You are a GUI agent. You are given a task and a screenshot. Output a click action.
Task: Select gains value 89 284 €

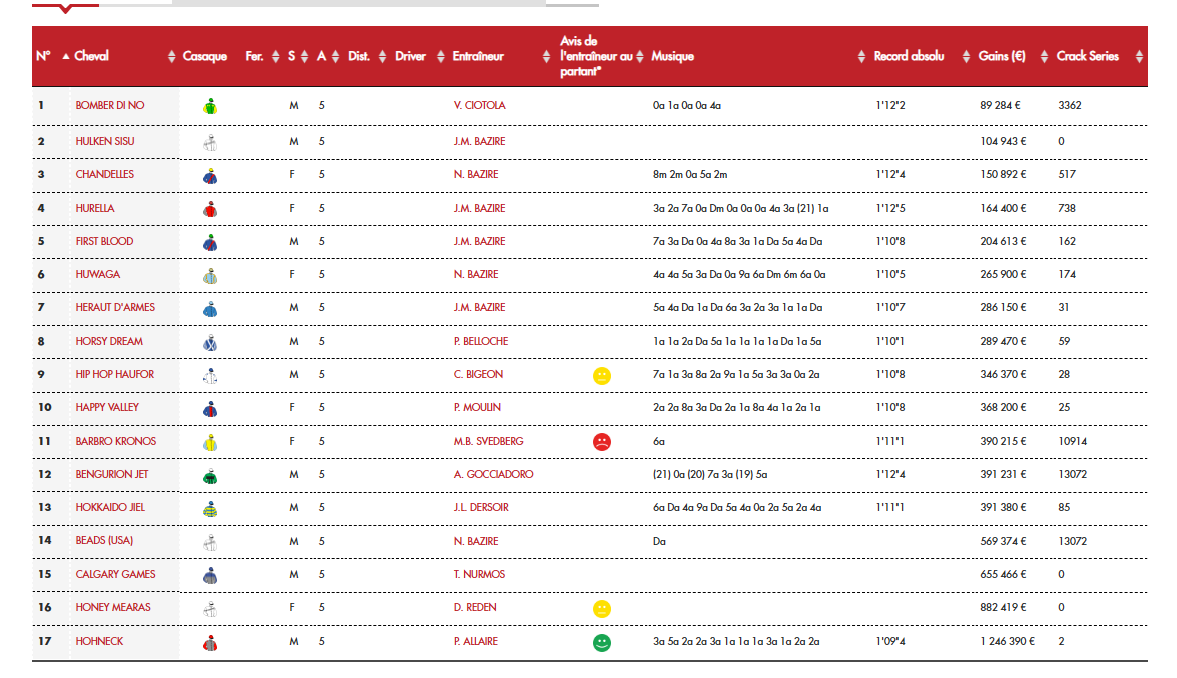[1001, 105]
